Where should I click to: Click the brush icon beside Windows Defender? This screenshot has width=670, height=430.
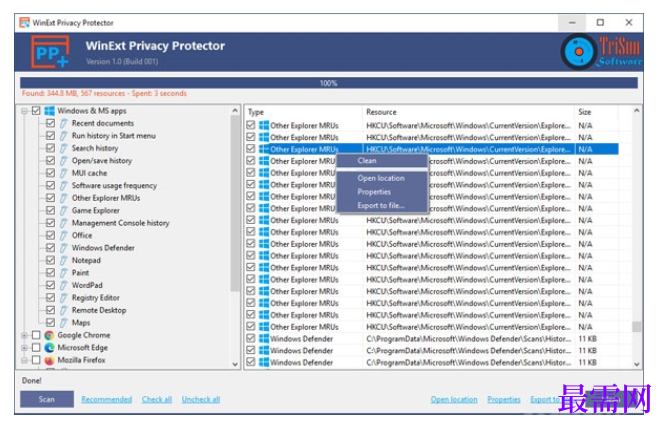[x=64, y=248]
